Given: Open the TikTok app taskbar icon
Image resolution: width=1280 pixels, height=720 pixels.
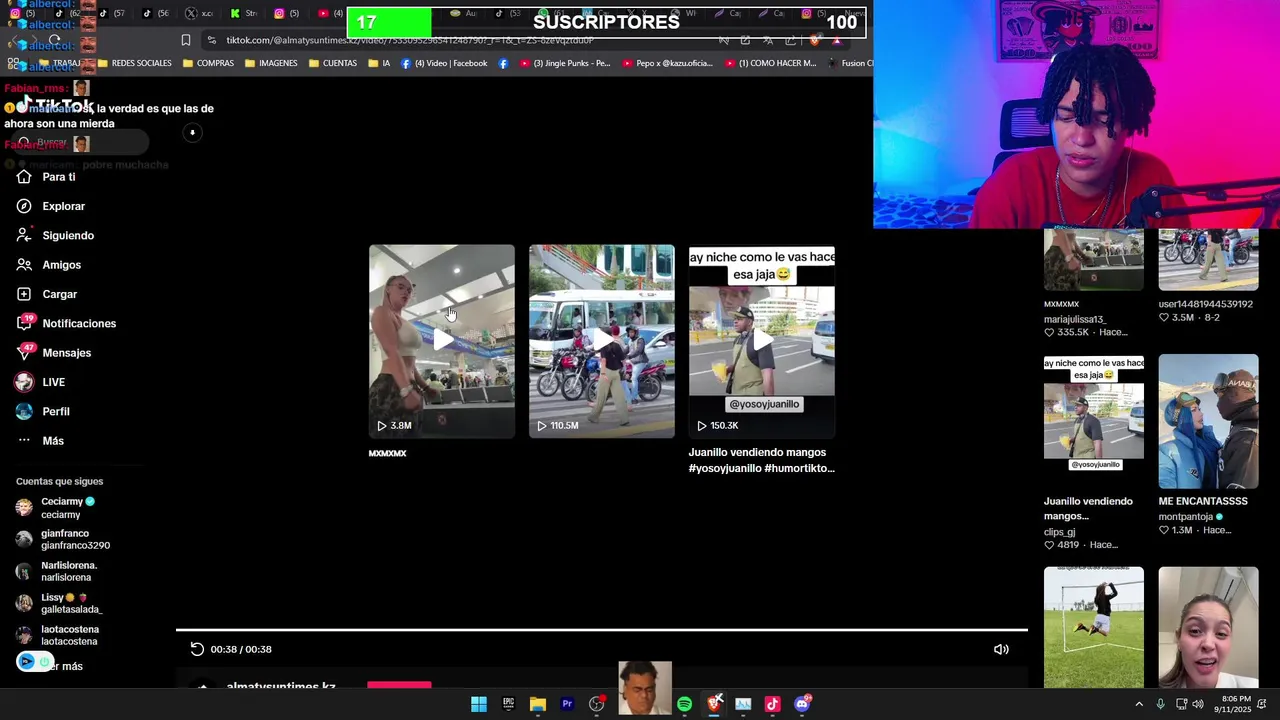Looking at the screenshot, I should [x=772, y=704].
